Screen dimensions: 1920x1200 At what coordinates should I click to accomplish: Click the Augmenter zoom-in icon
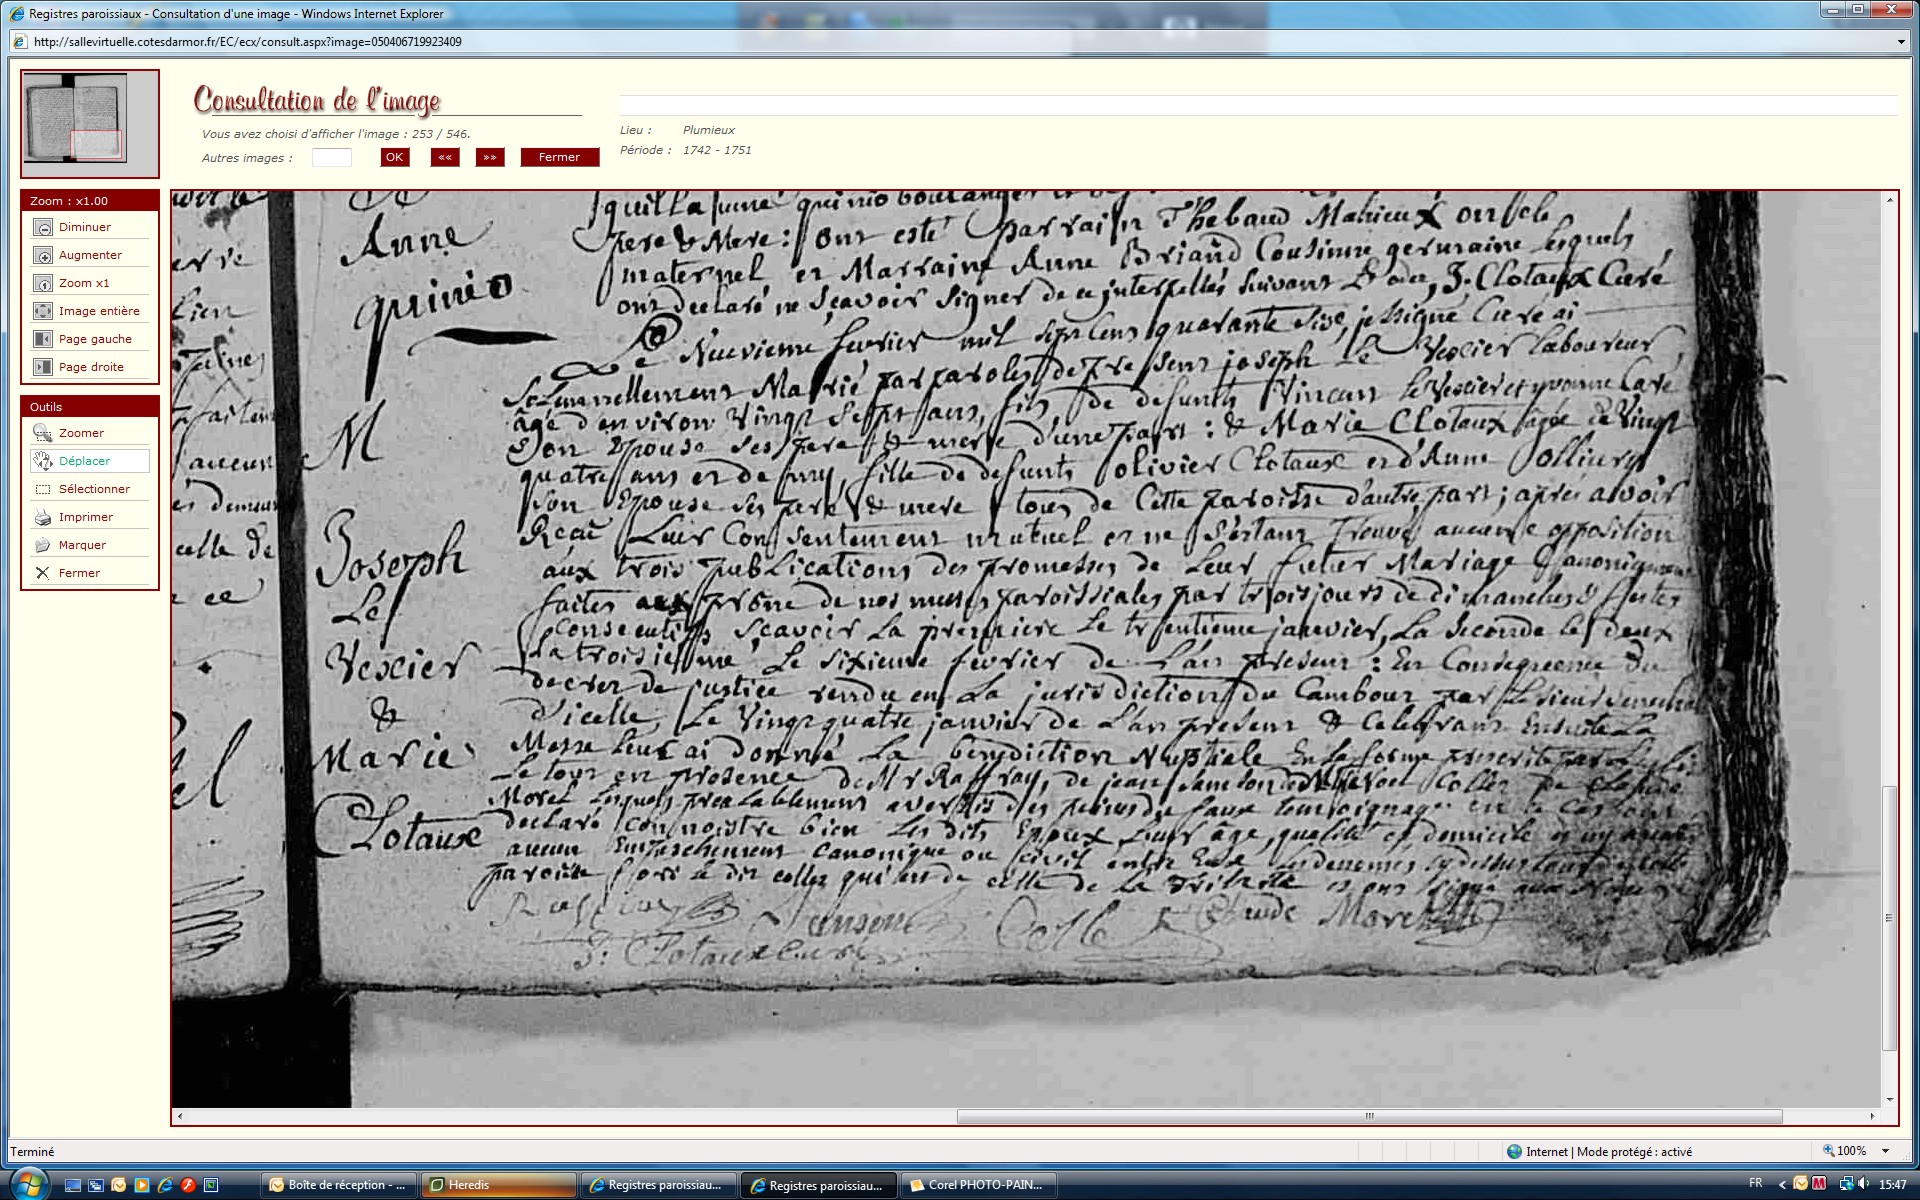coord(43,256)
